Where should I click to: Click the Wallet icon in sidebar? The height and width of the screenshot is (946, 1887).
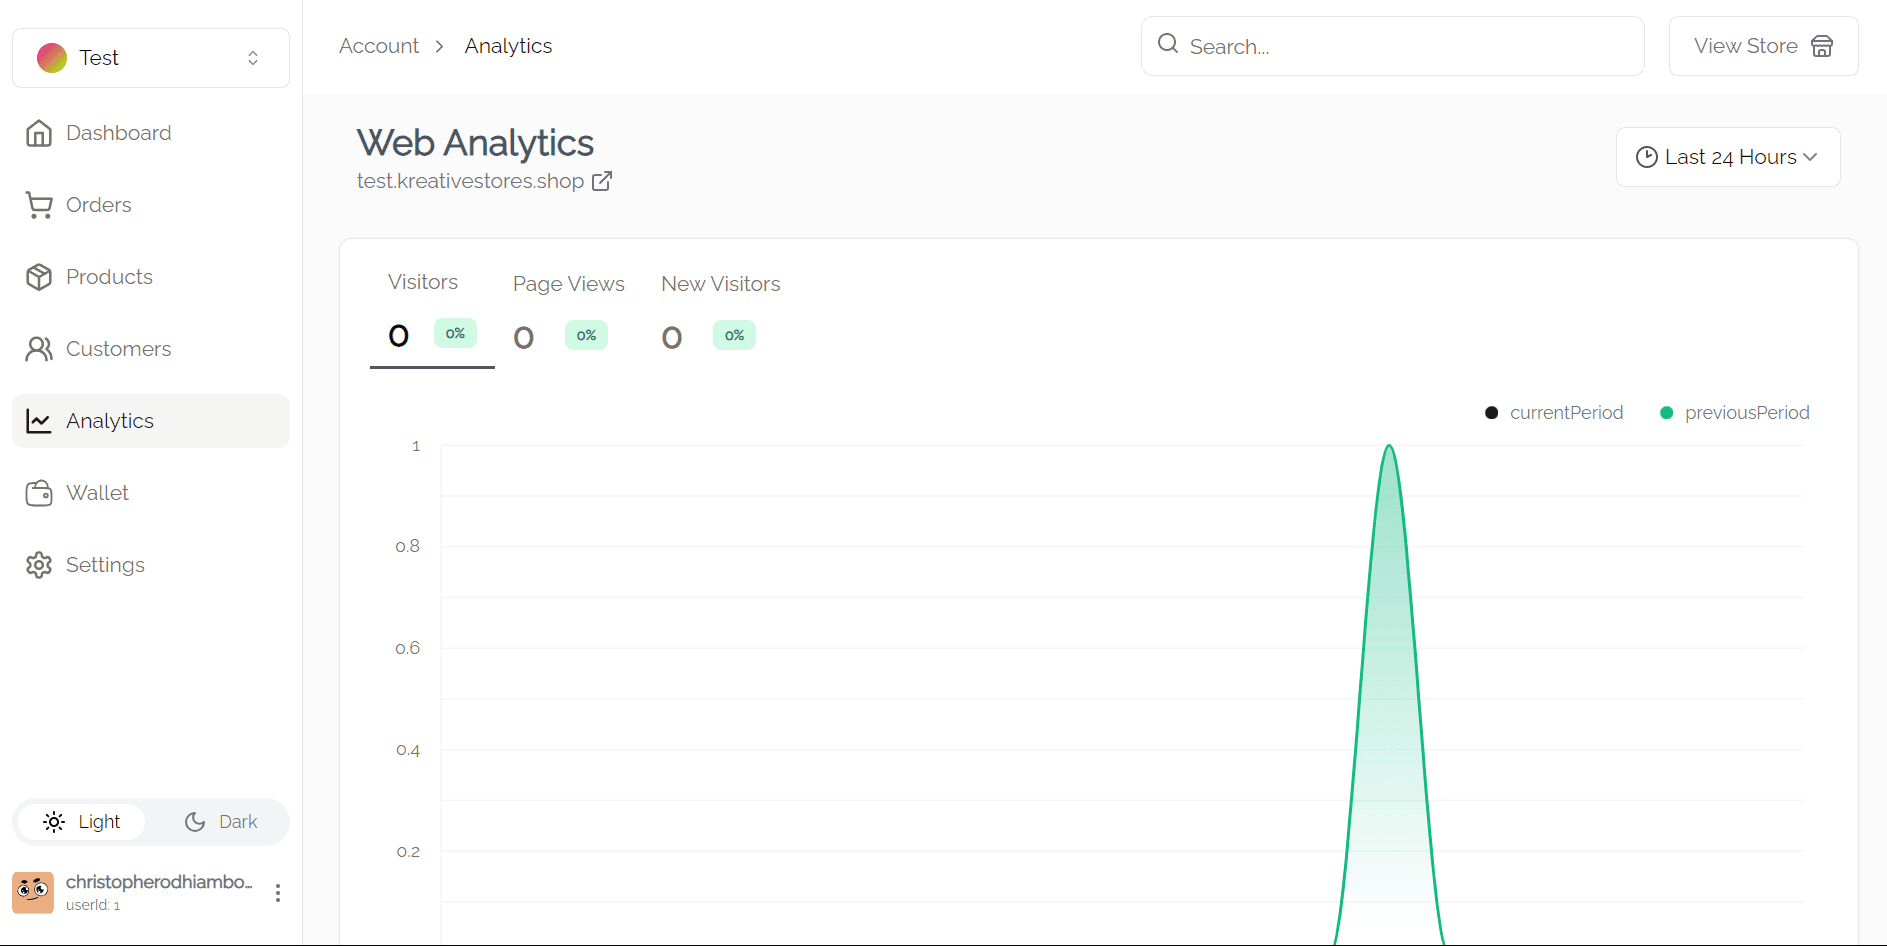pos(39,493)
